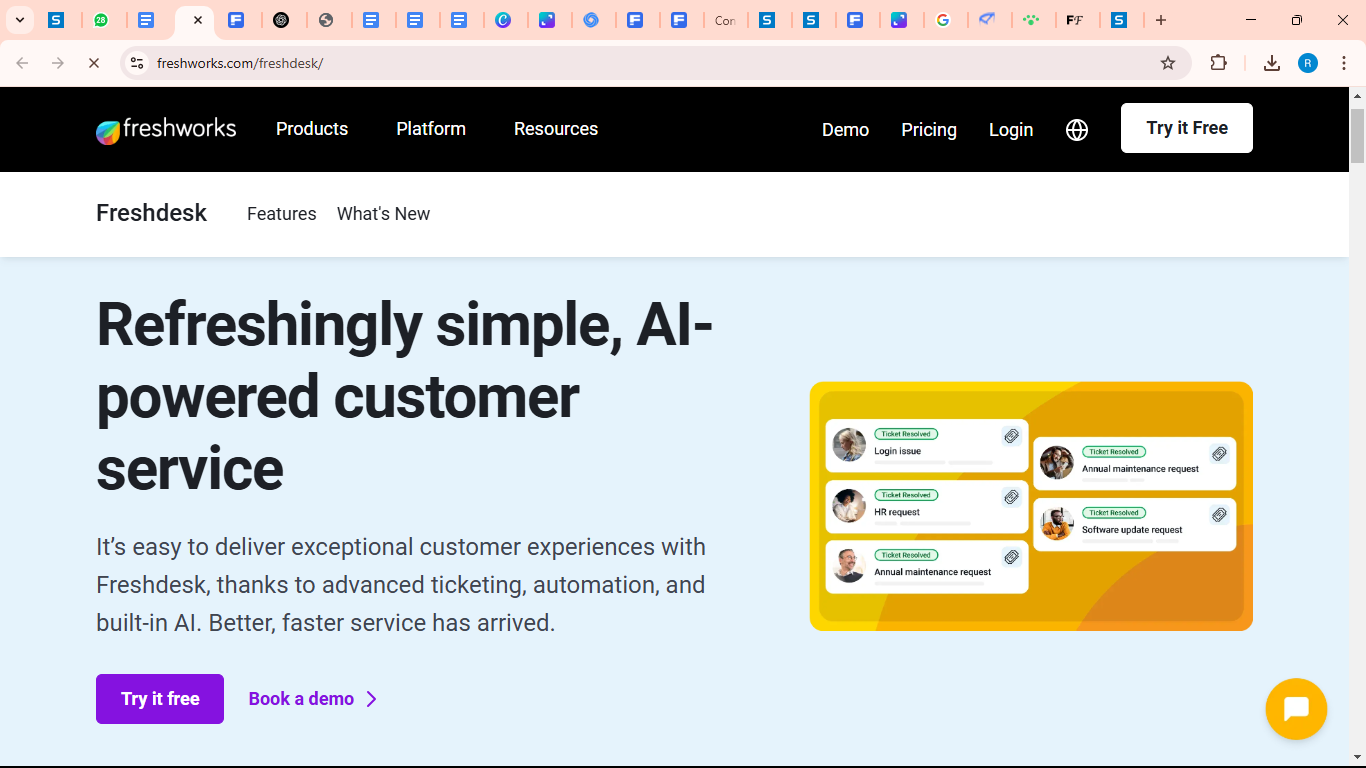Image resolution: width=1366 pixels, height=768 pixels.
Task: Click the purple Try it free button
Action: click(160, 699)
